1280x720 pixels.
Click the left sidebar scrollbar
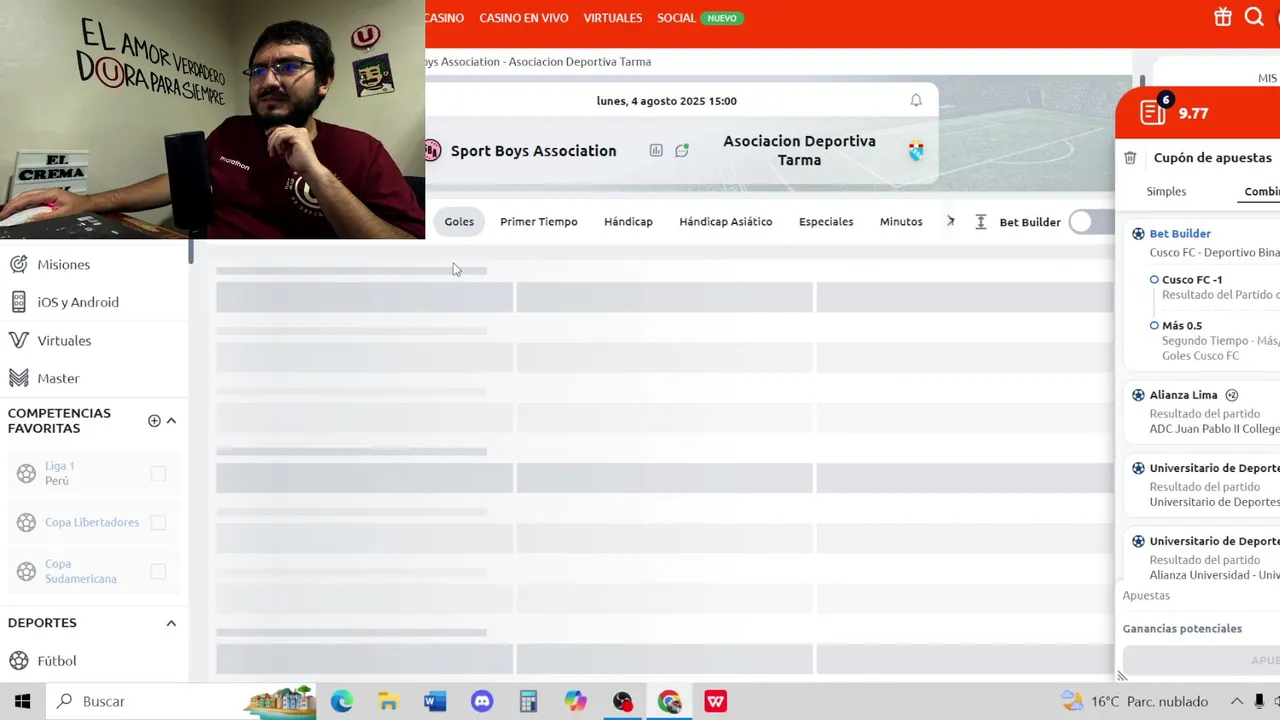pyautogui.click(x=190, y=250)
